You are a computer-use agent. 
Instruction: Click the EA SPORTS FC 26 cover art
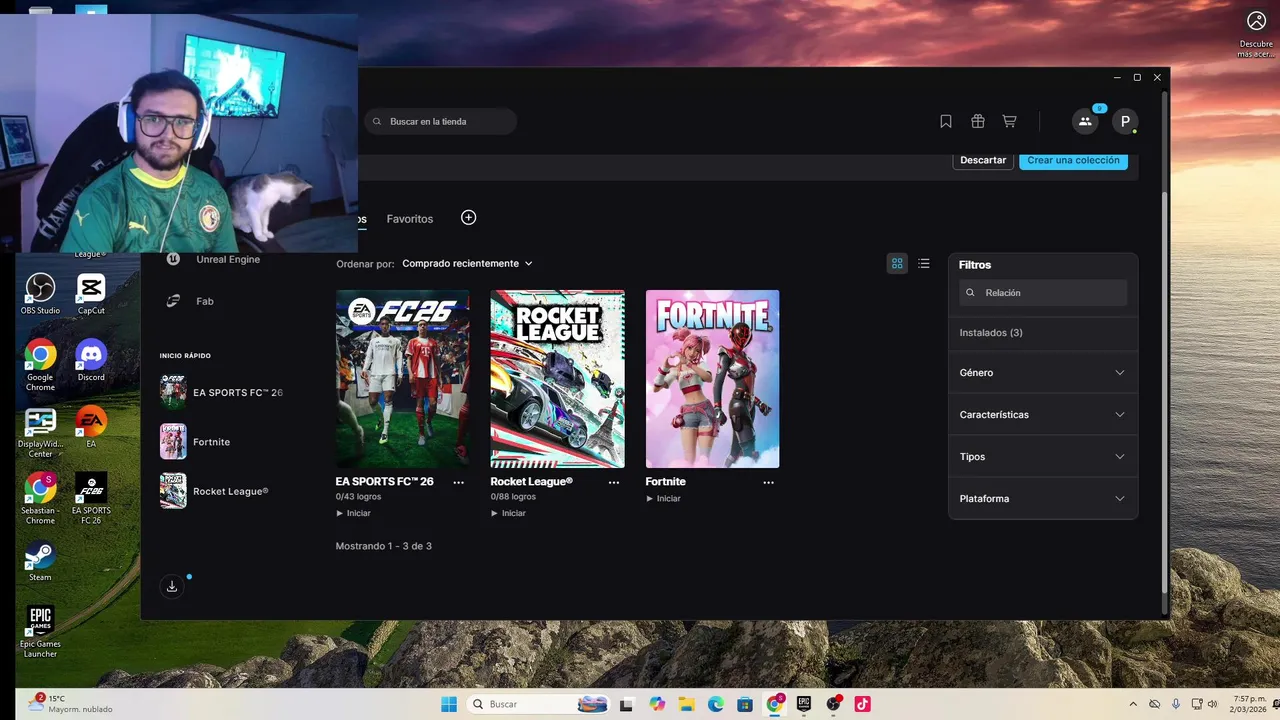(402, 379)
